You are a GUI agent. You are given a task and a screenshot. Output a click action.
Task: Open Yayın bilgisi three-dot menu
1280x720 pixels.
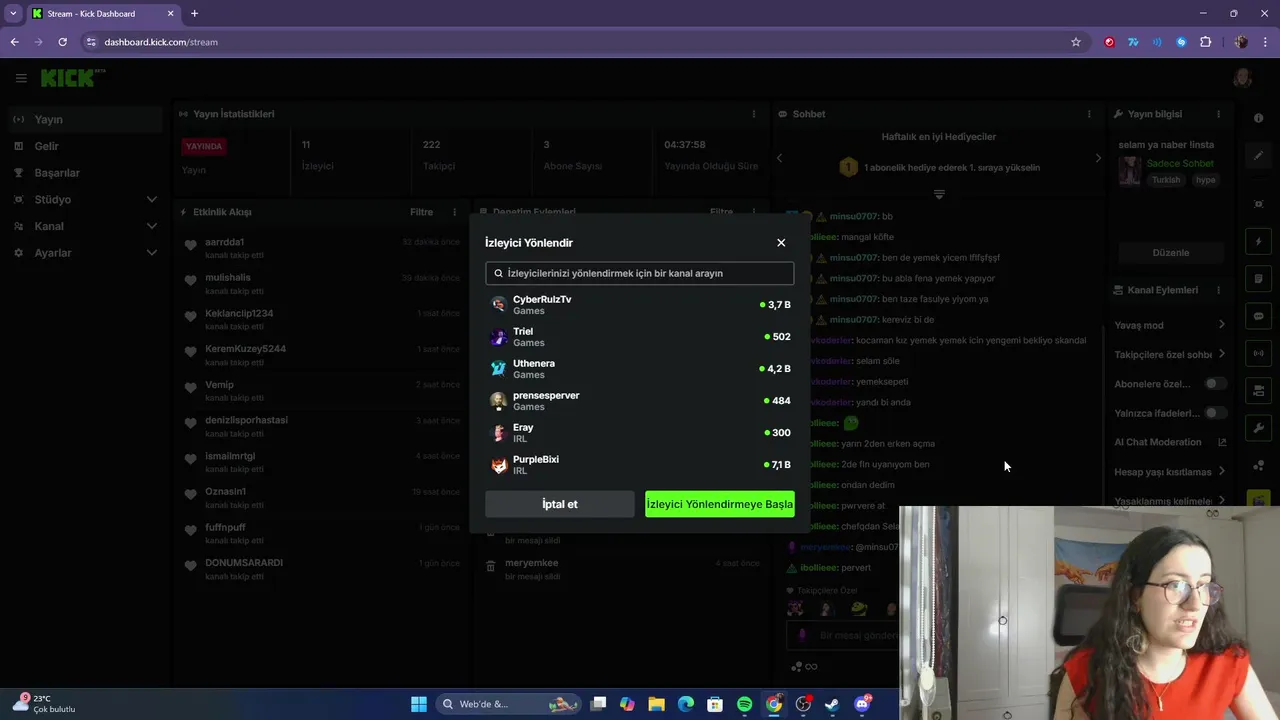[1218, 114]
